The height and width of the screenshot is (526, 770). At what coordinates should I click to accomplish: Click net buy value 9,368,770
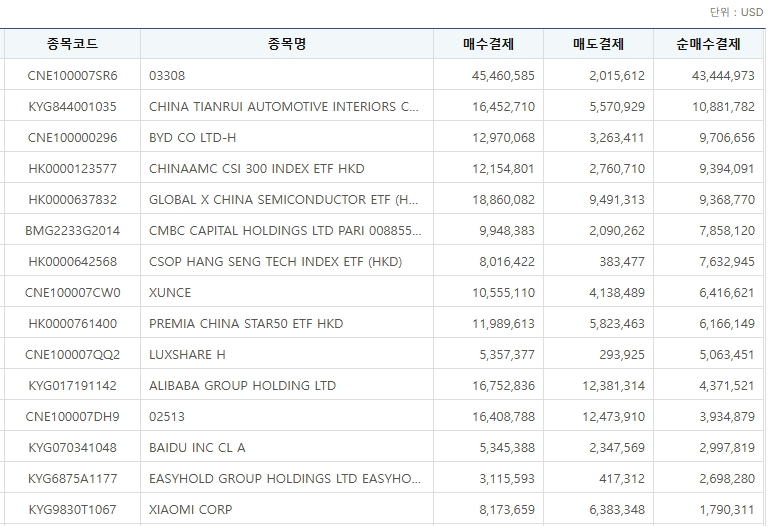click(727, 199)
